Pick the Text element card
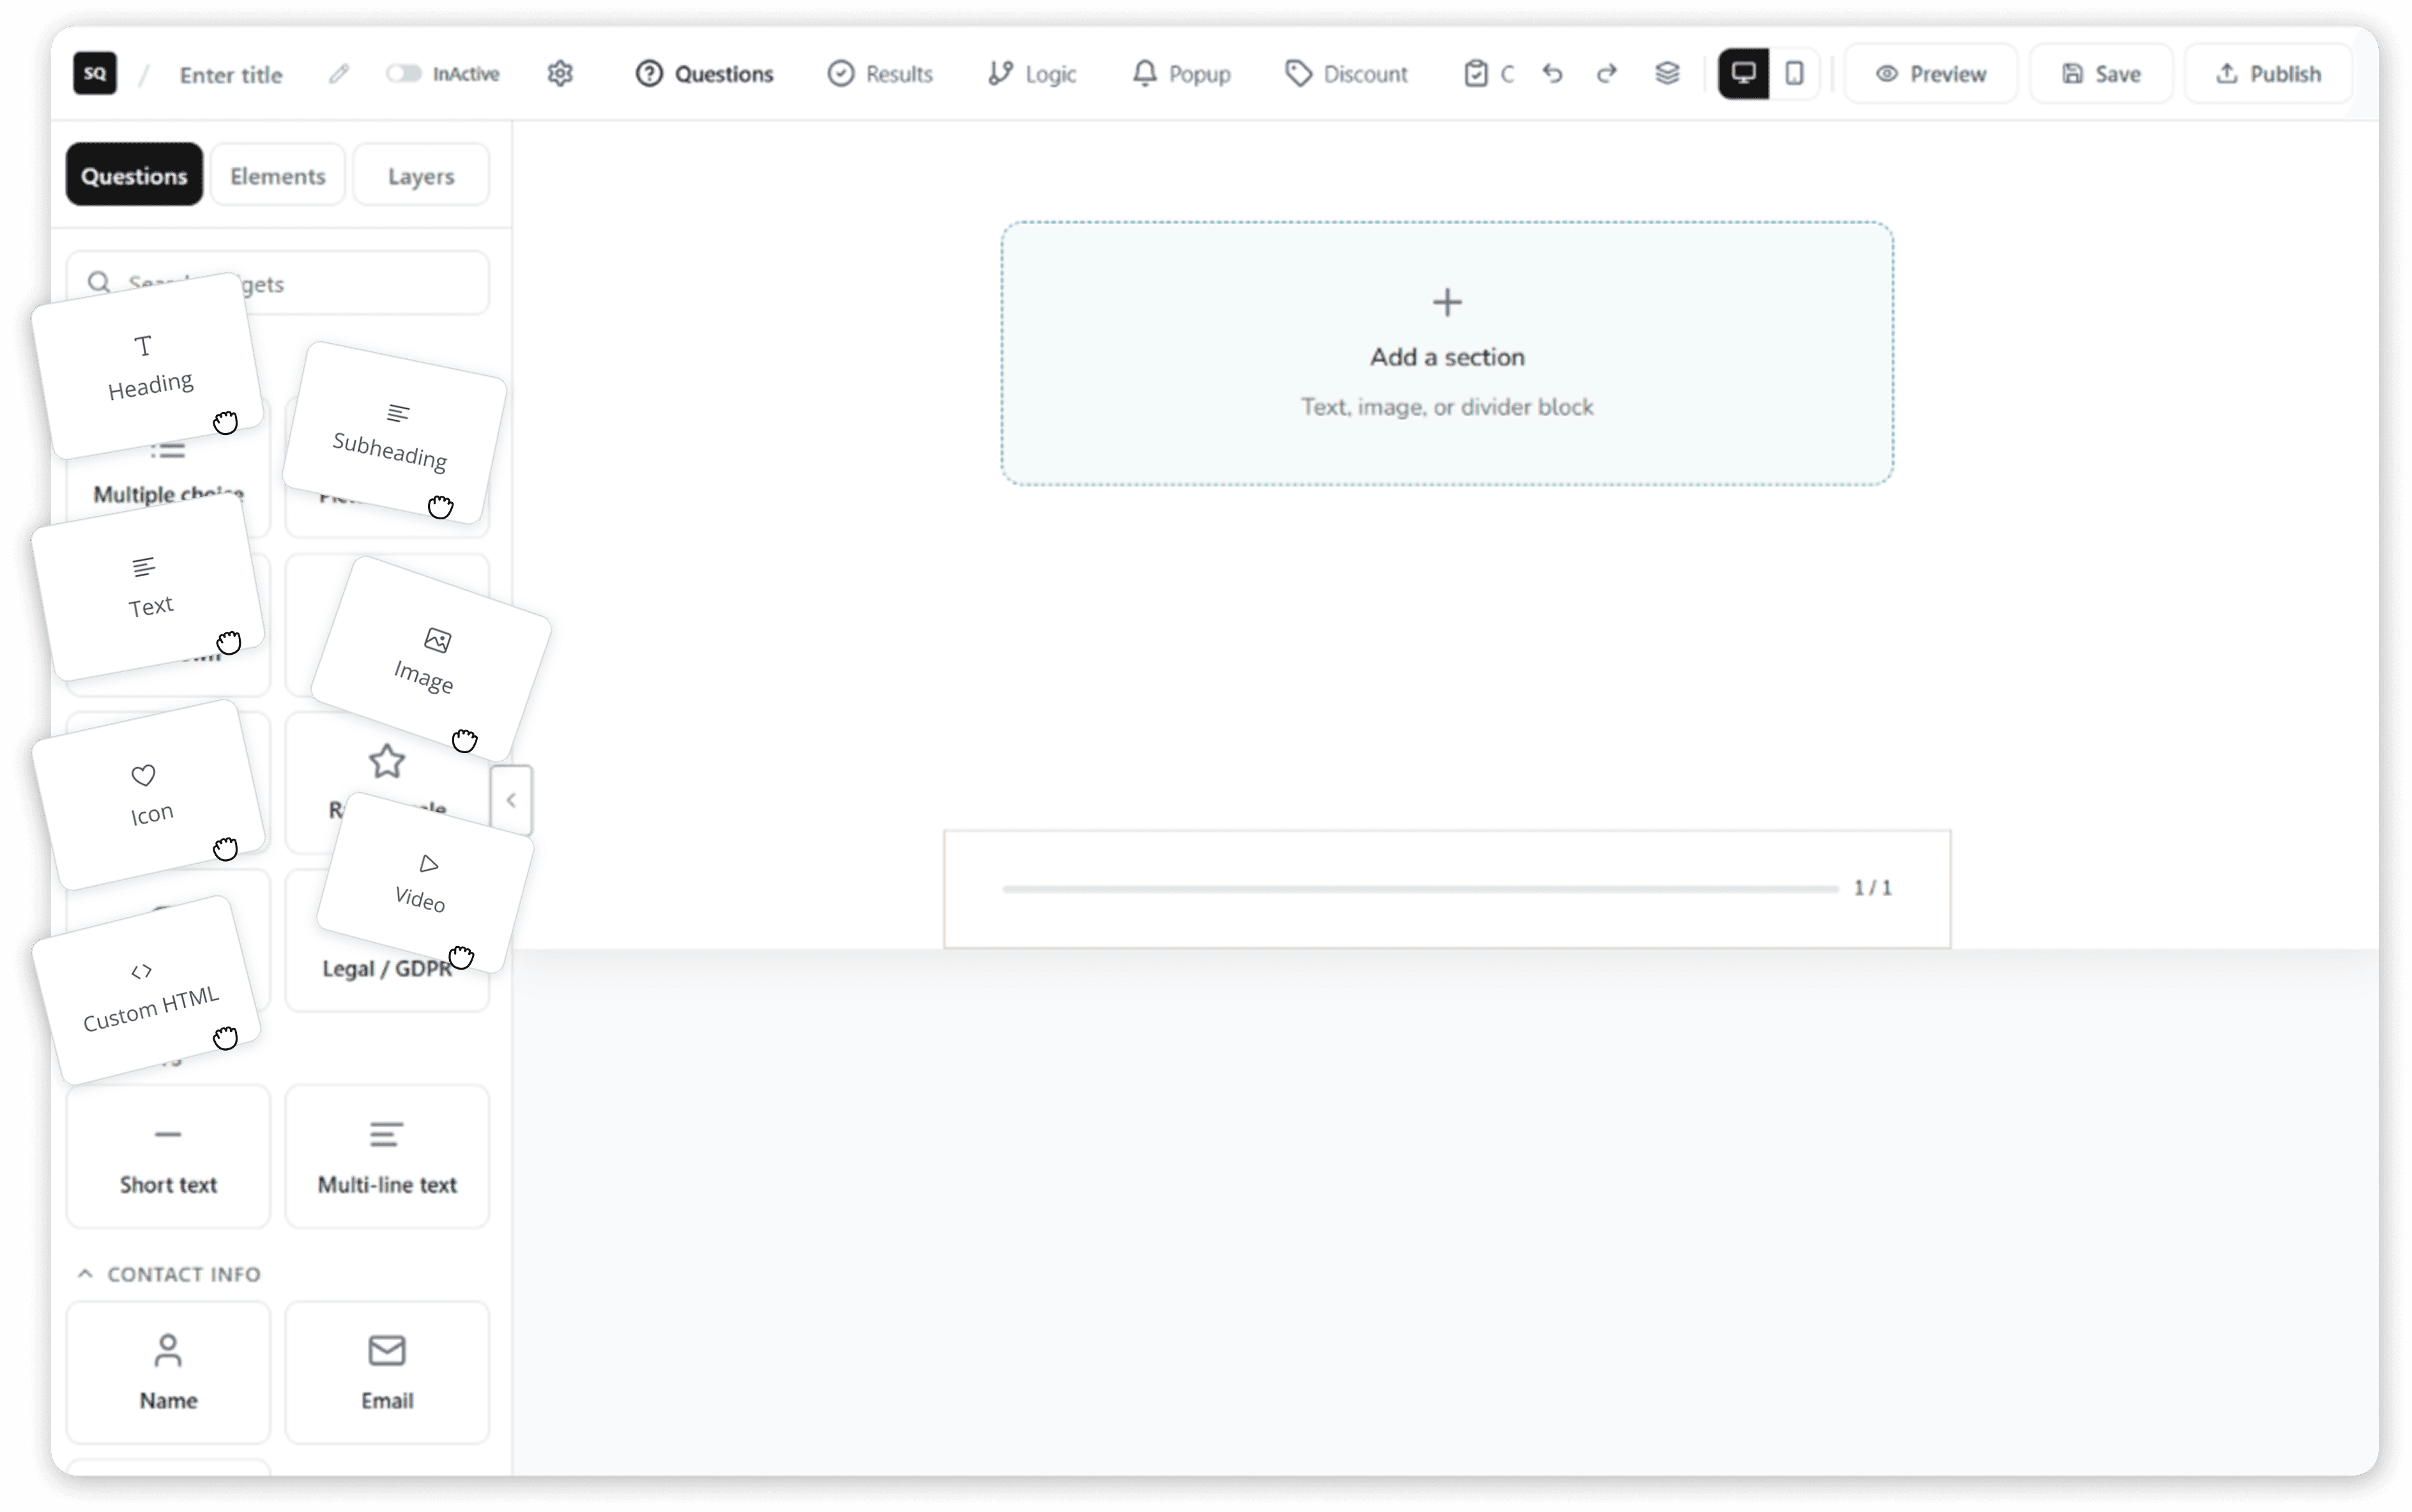This screenshot has height=1512, width=2412. click(x=147, y=587)
